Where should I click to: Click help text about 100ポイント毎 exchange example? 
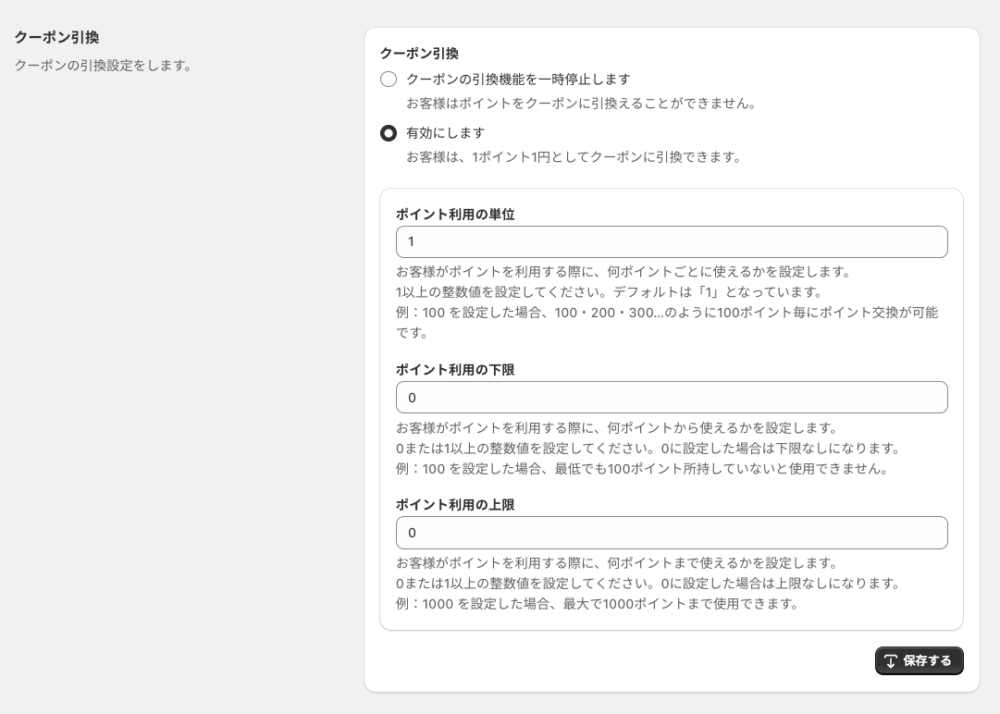(x=666, y=312)
